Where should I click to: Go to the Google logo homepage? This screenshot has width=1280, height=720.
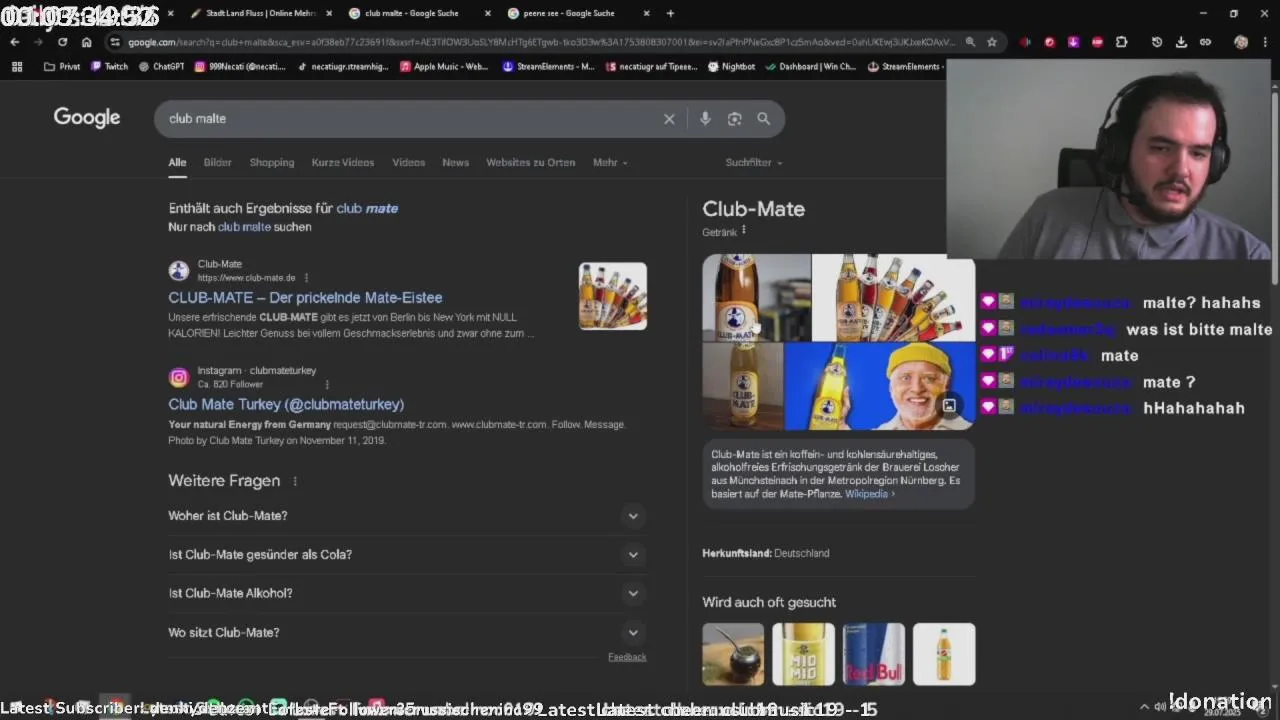click(87, 118)
